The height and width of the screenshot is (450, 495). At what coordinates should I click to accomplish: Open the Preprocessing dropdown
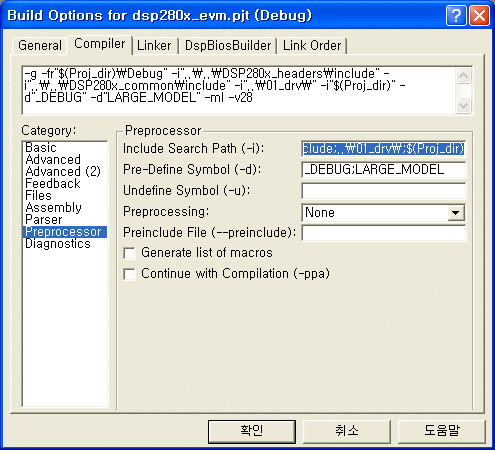[x=456, y=212]
